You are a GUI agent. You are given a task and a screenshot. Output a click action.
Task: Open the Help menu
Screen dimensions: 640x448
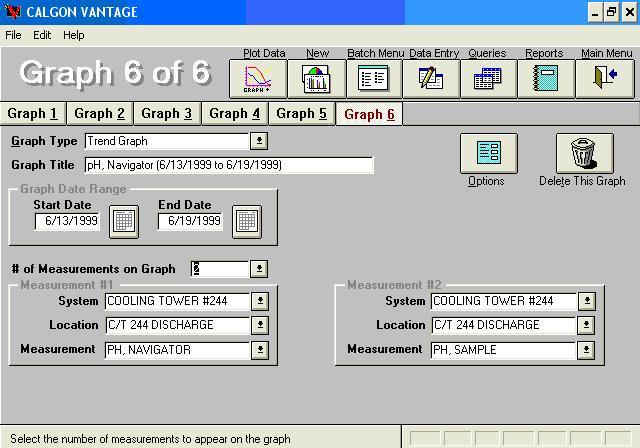(73, 35)
